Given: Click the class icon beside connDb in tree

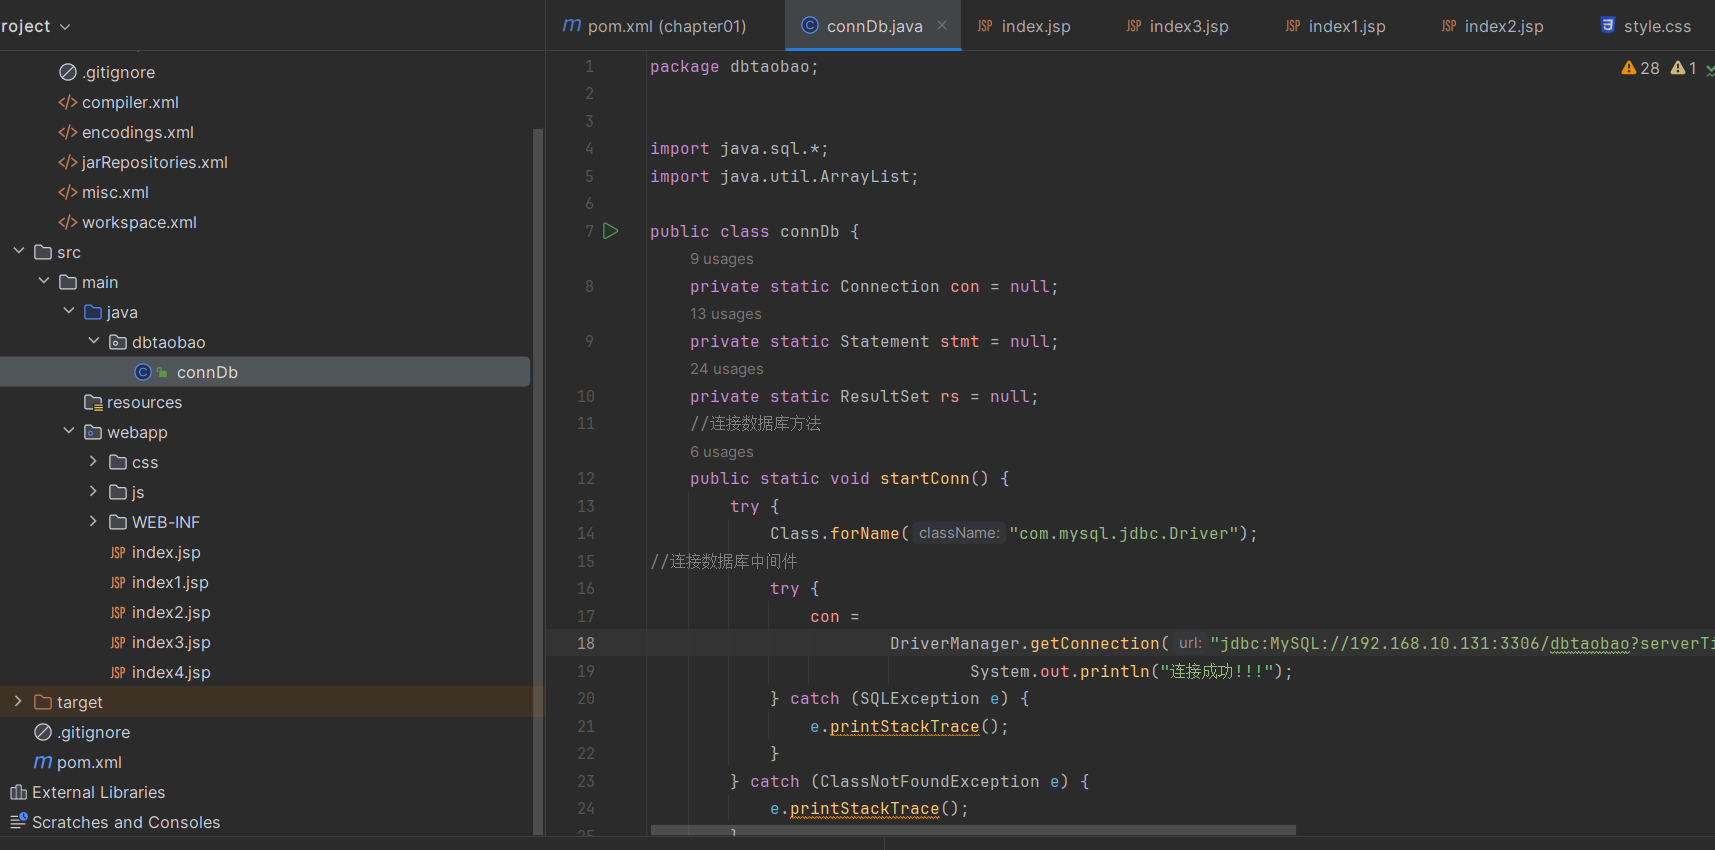Looking at the screenshot, I should tap(143, 372).
